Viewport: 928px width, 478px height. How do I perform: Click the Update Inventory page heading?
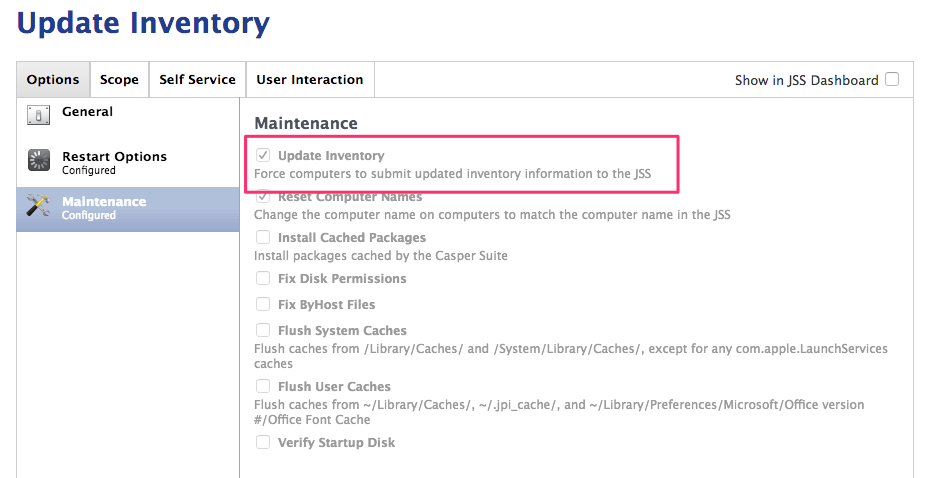(143, 24)
